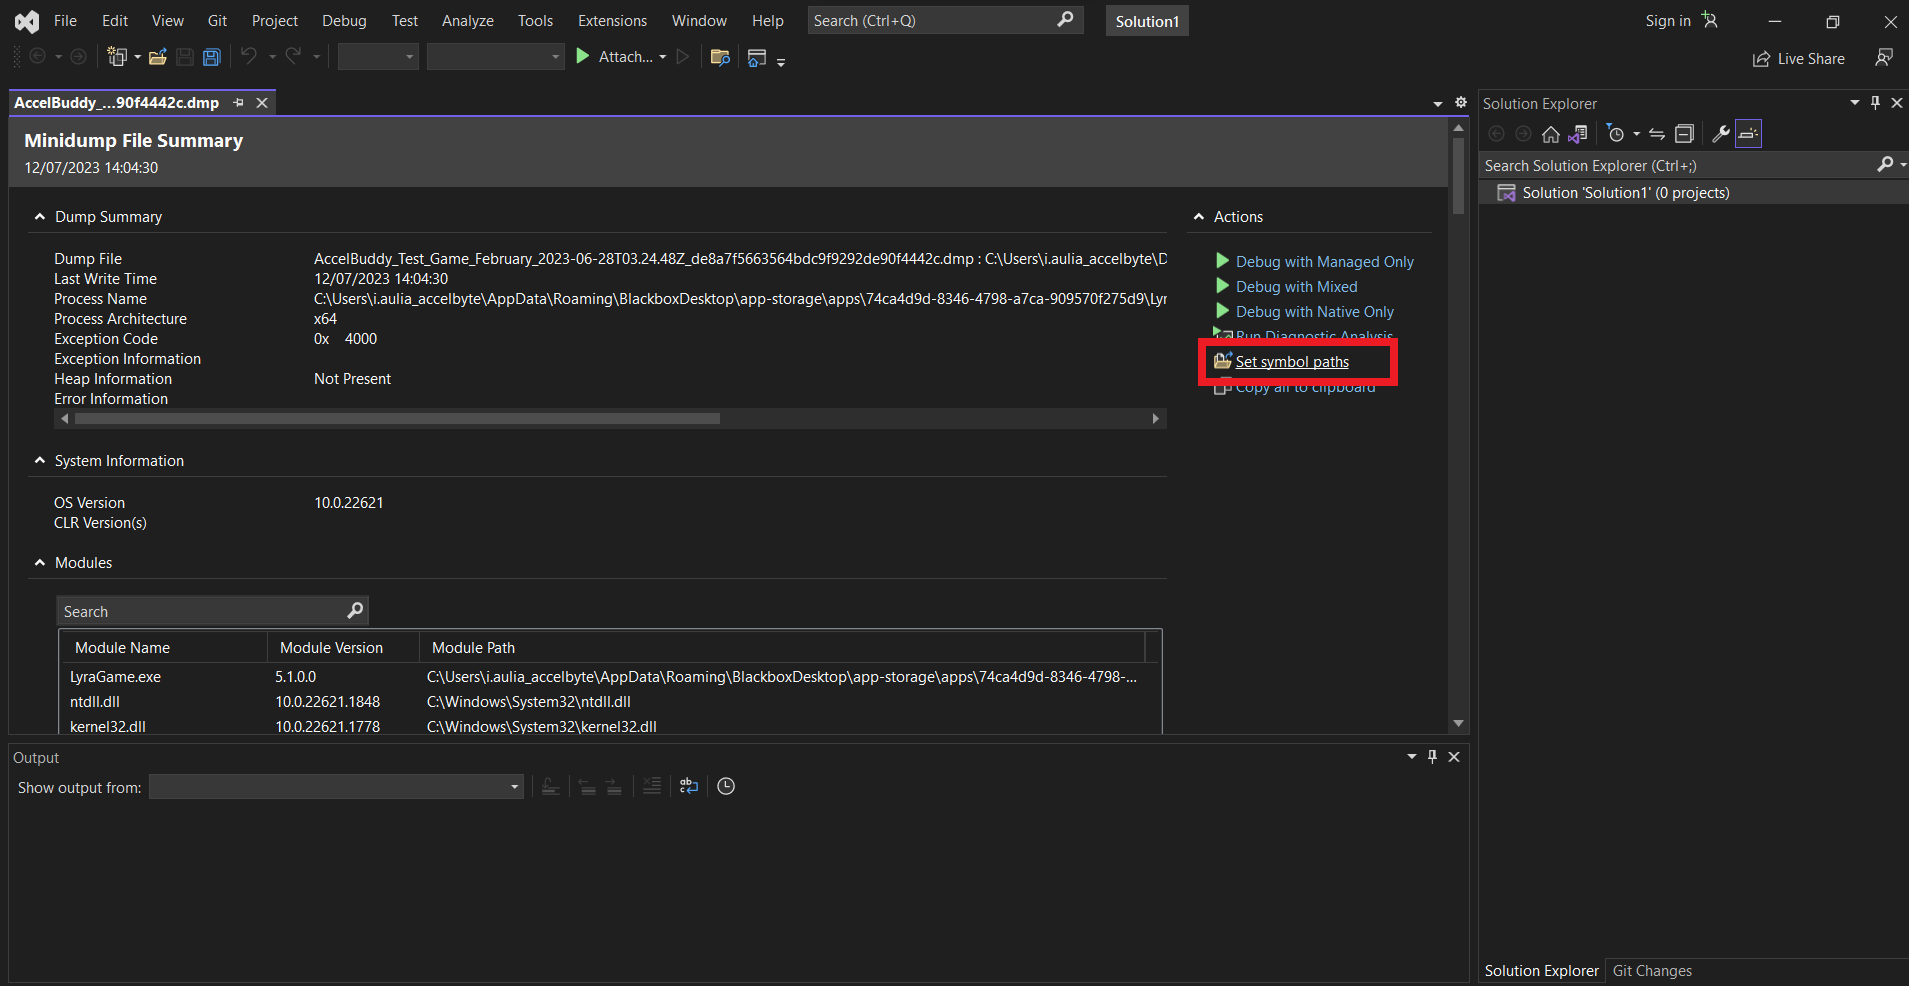Screen dimensions: 1909x986
Task: Collapse the Modules section
Action: [x=40, y=563]
